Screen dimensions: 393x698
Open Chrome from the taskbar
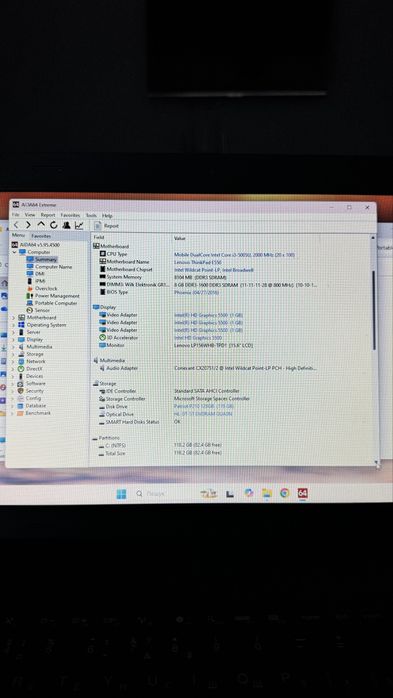tap(284, 493)
